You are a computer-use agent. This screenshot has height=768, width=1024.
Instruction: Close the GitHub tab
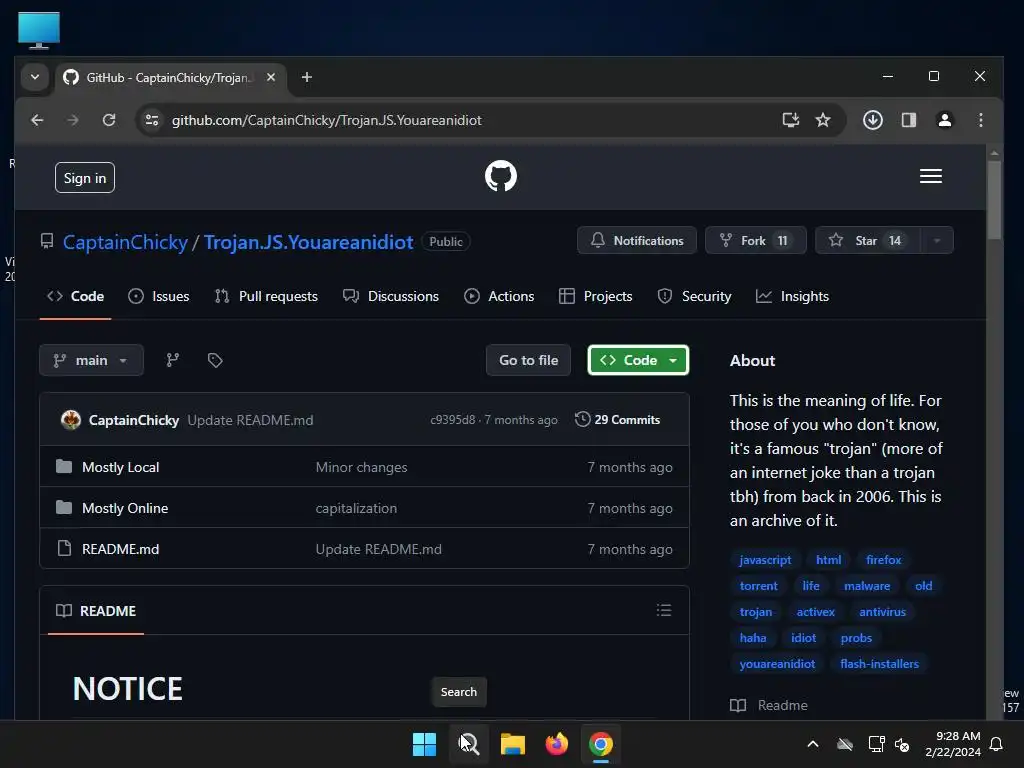coord(271,77)
